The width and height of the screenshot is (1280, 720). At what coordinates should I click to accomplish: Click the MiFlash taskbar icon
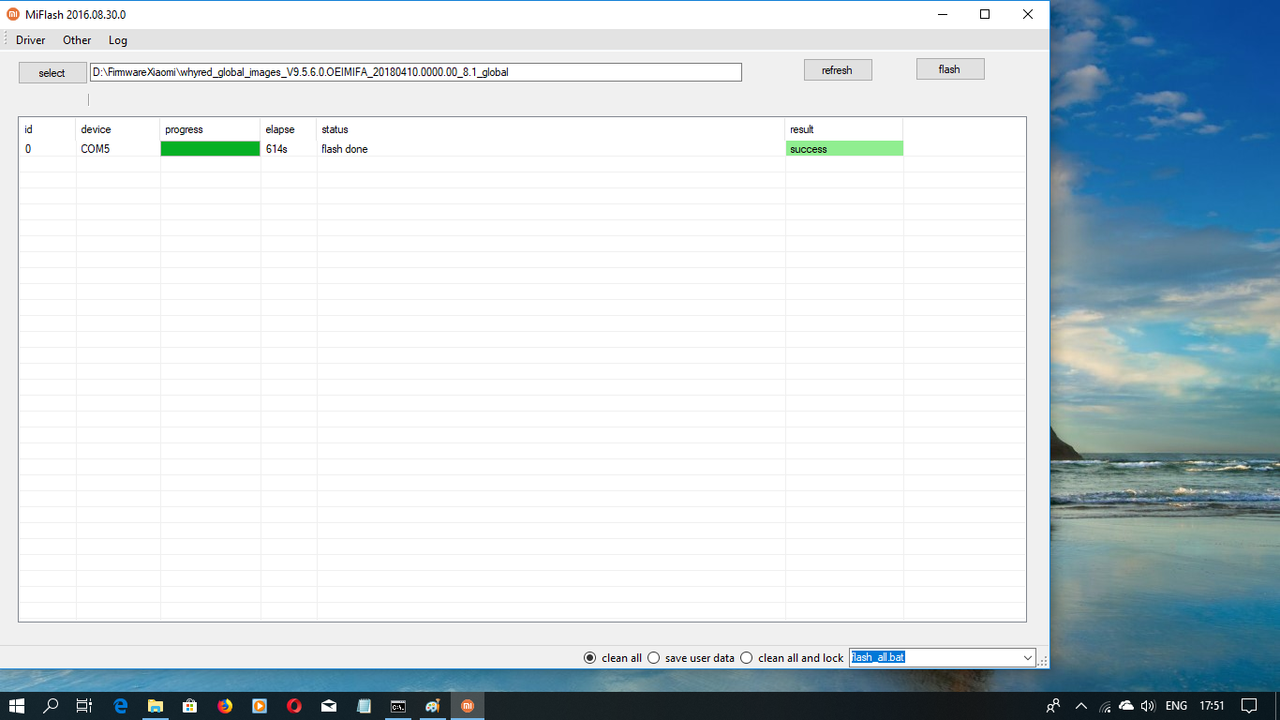click(467, 706)
